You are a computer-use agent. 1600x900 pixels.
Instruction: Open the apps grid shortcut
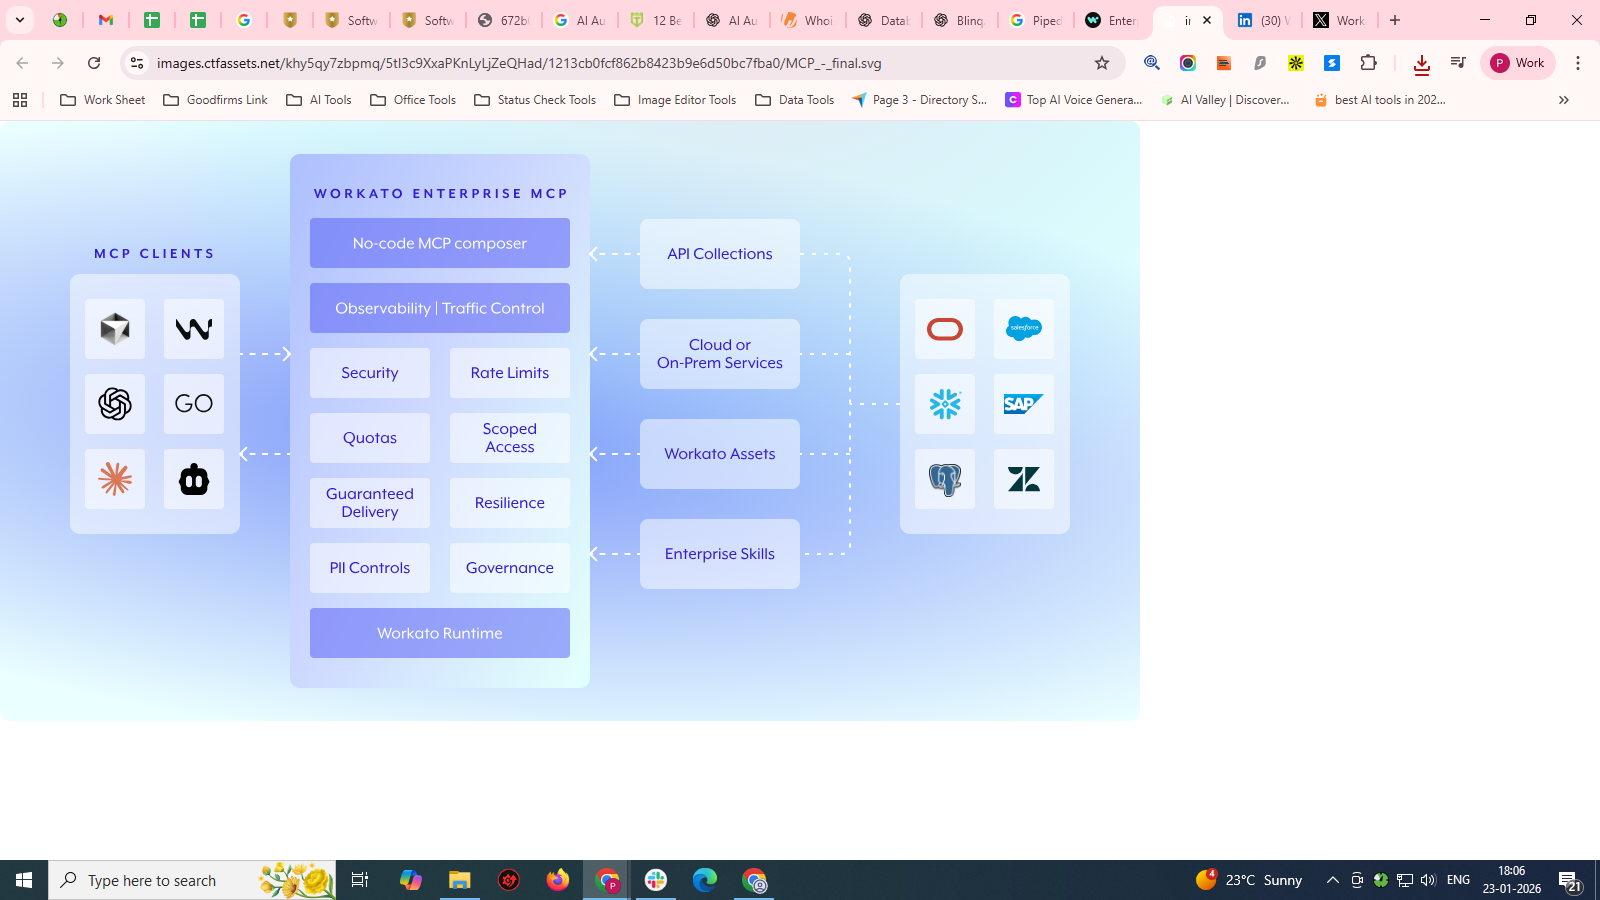click(x=20, y=100)
